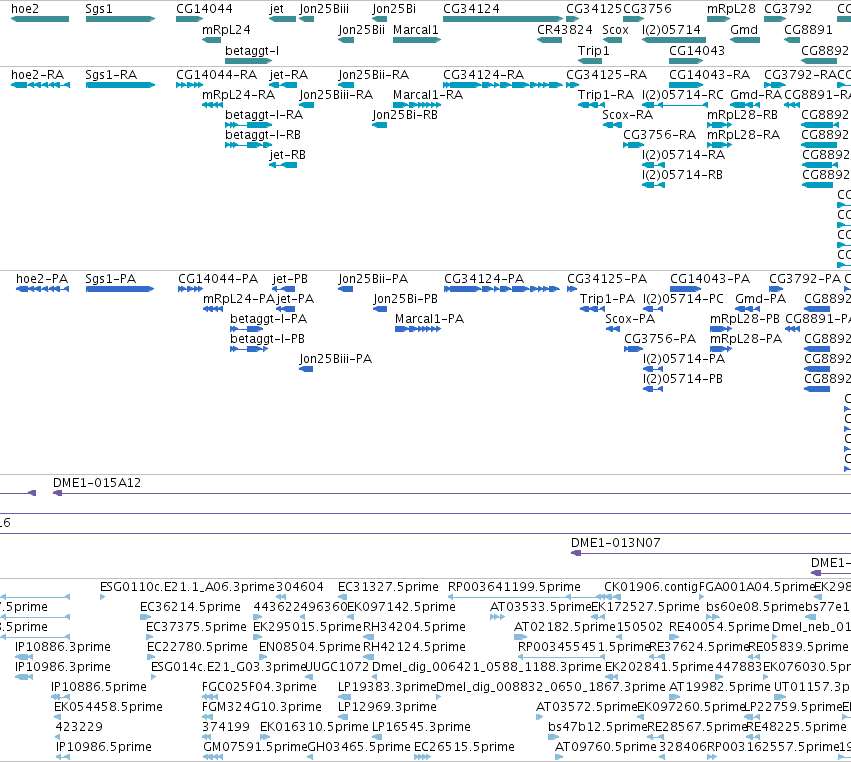
Task: Select the Sgs1-RA transcript label
Action: 111,75
